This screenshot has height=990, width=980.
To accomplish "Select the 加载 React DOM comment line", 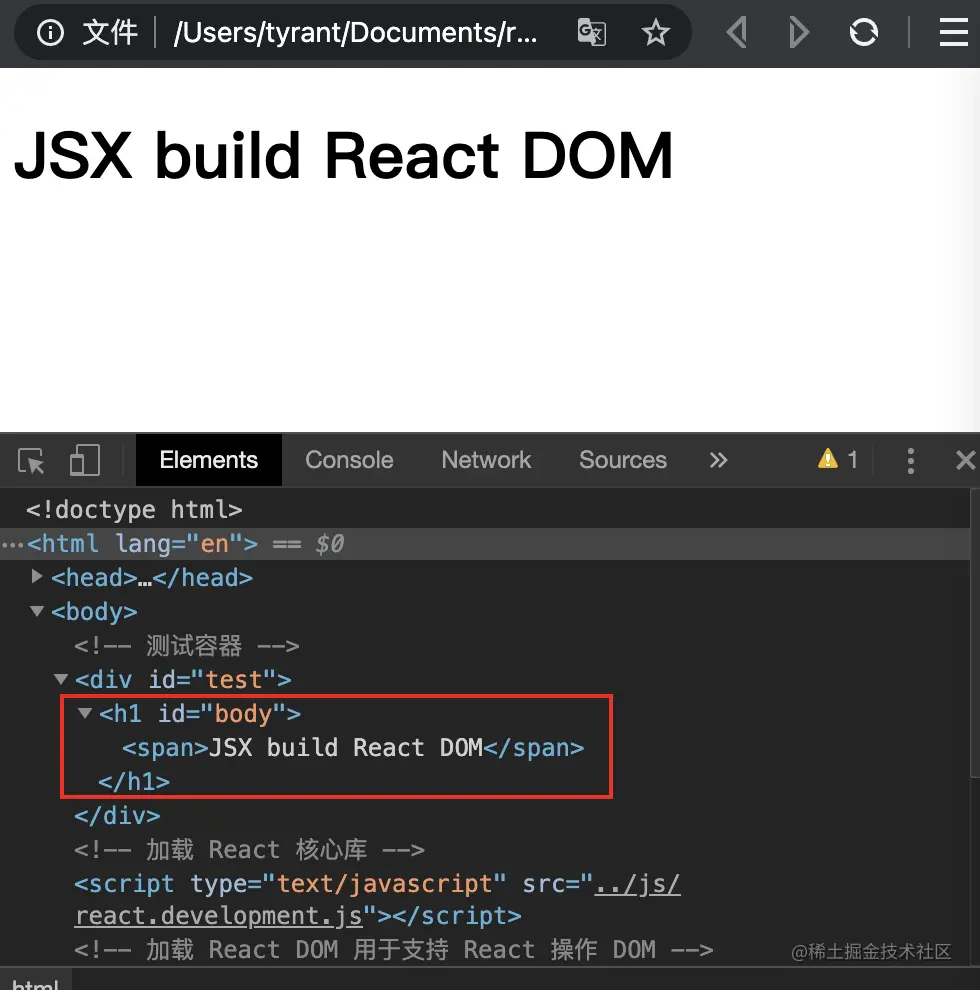I will click(393, 950).
